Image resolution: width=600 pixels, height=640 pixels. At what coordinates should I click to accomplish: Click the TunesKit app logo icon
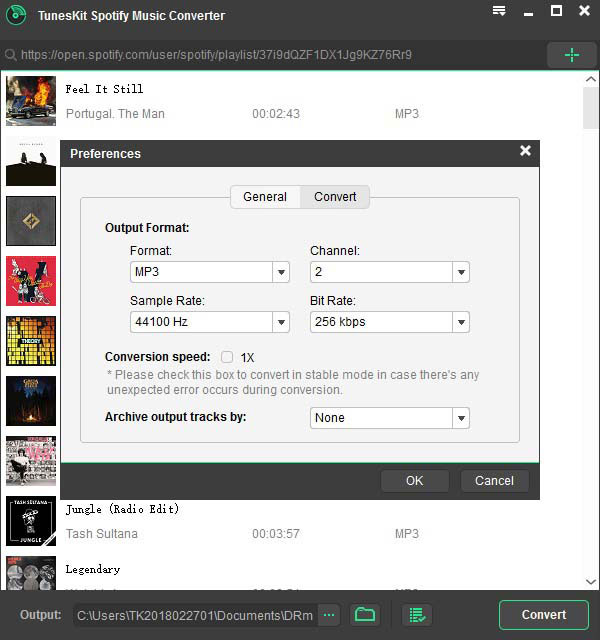click(17, 15)
